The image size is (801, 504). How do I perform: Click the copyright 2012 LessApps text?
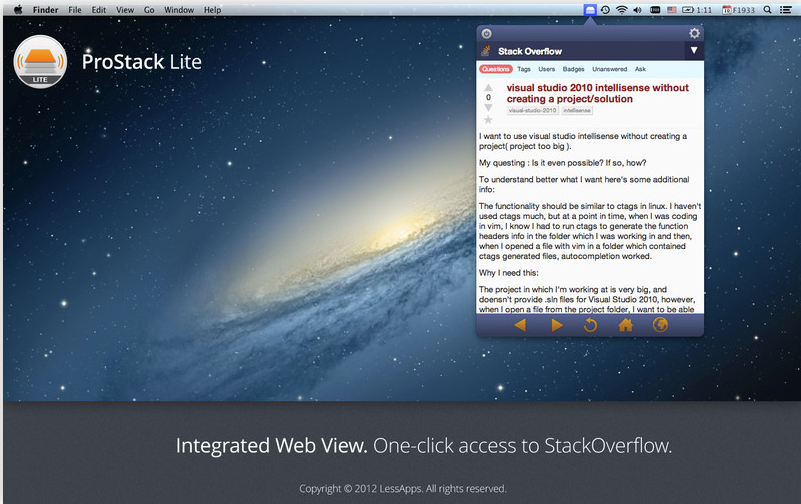(403, 489)
